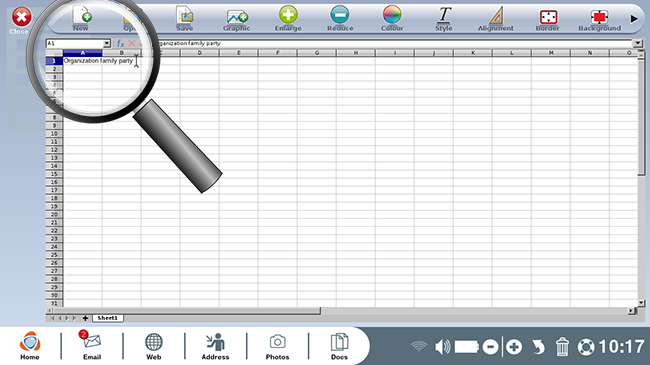Add a new sheet with plus button
This screenshot has width=650, height=365.
click(85, 318)
